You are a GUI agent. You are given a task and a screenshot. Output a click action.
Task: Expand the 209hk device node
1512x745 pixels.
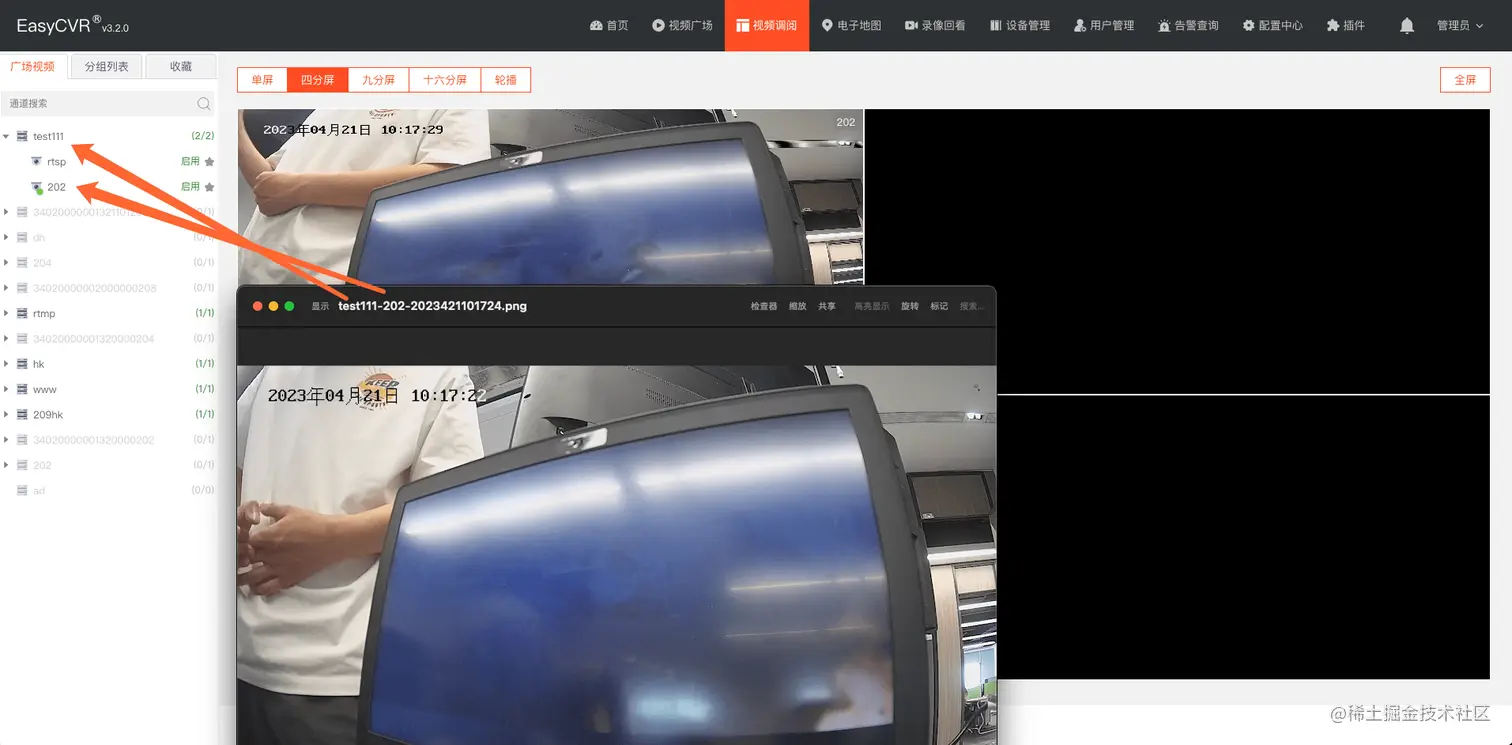pyautogui.click(x=6, y=414)
